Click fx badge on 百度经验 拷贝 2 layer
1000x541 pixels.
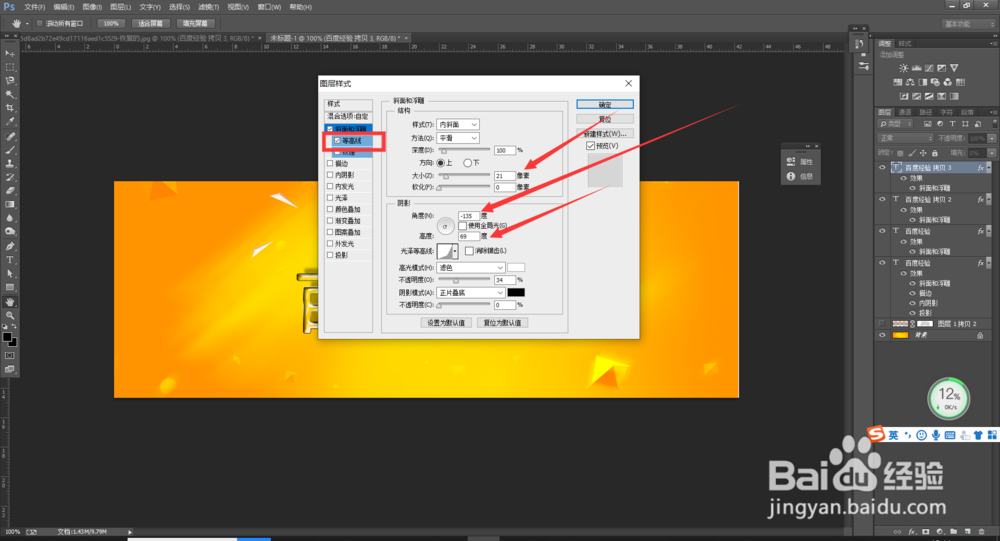pos(980,200)
